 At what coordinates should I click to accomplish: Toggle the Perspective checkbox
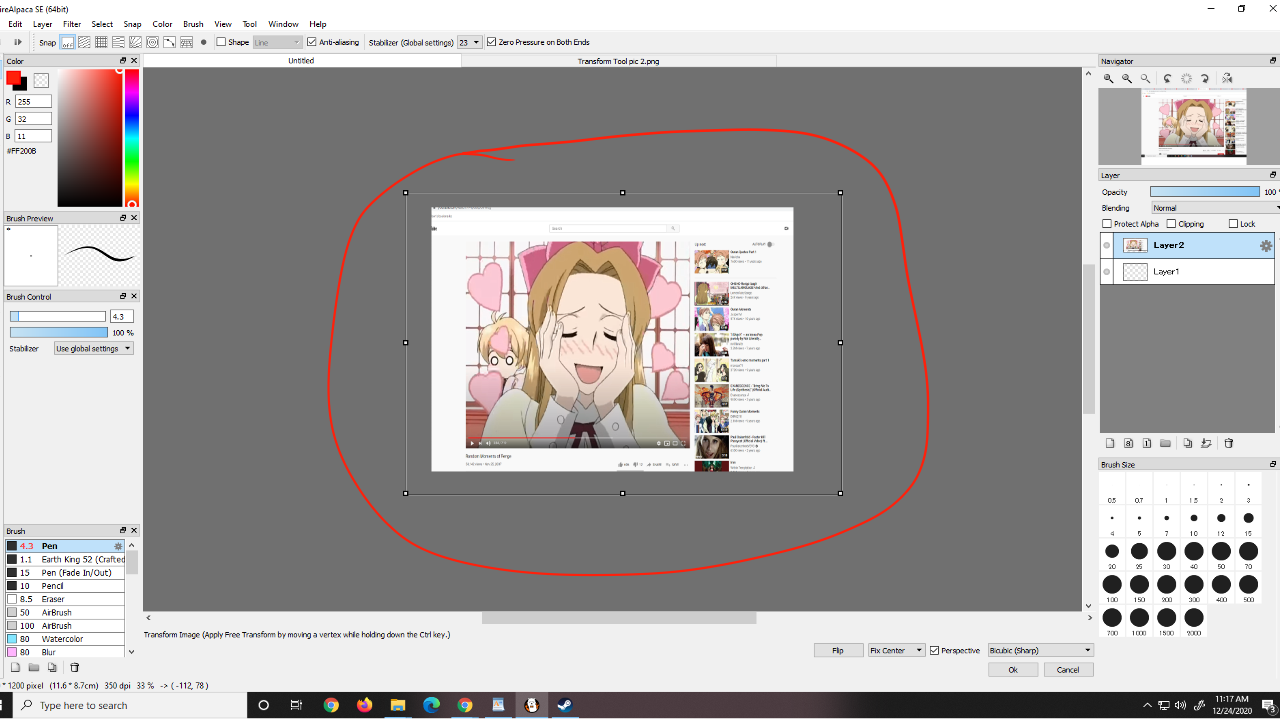(935, 651)
